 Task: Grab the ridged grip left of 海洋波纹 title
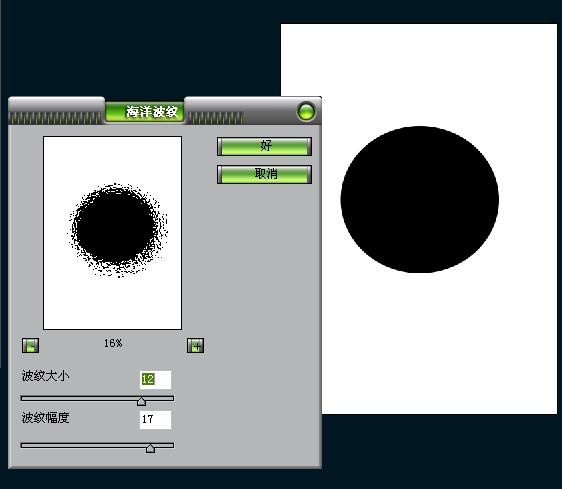tap(56, 118)
